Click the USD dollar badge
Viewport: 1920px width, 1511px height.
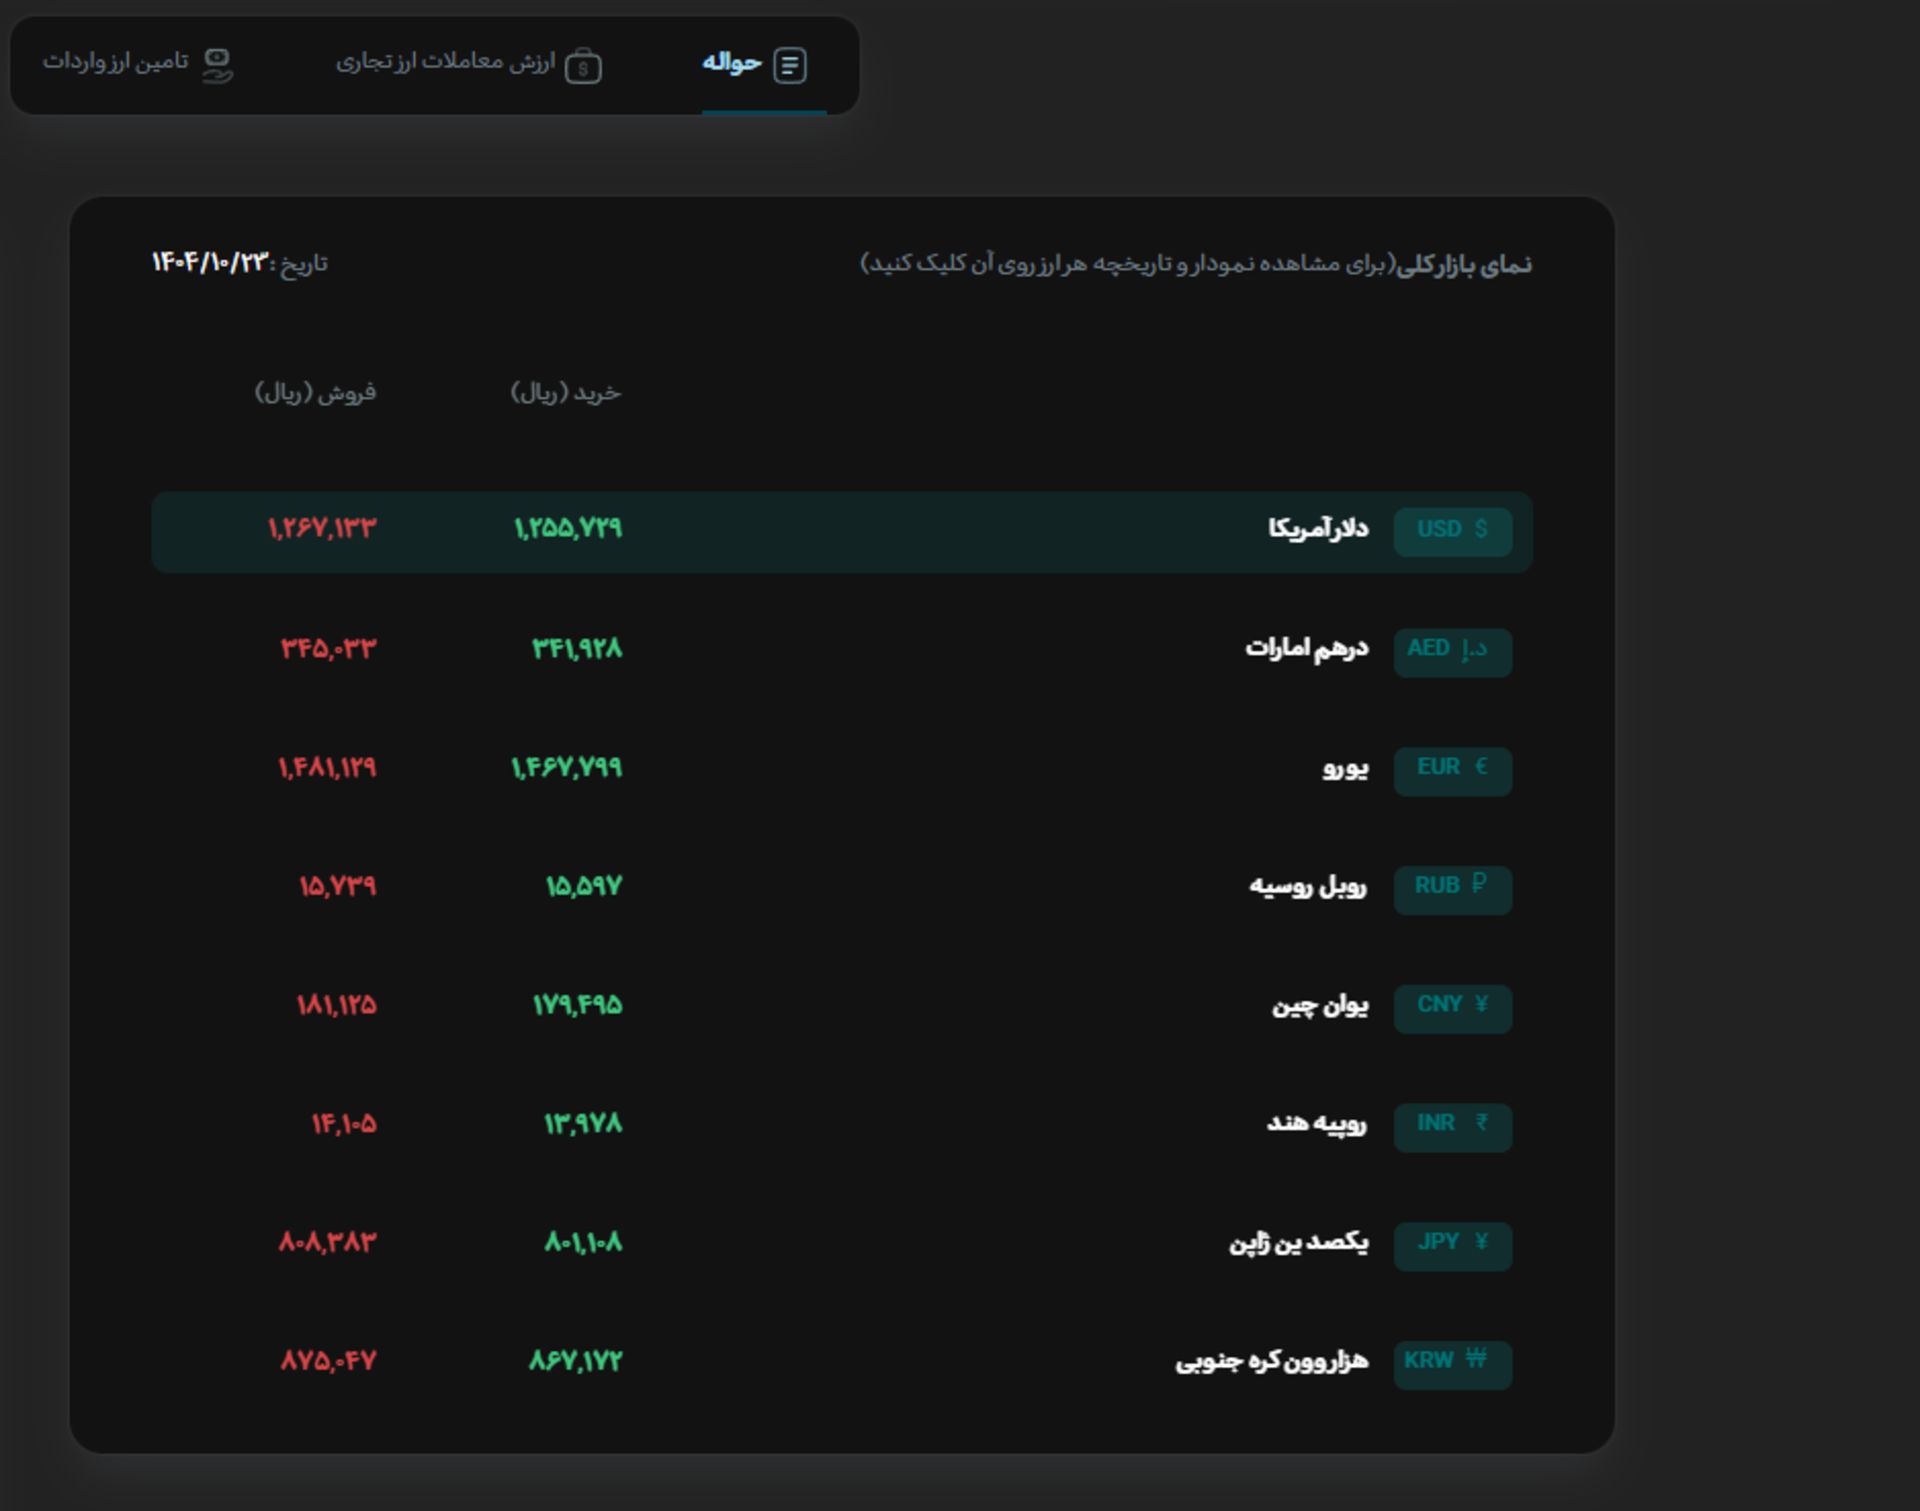1452,530
